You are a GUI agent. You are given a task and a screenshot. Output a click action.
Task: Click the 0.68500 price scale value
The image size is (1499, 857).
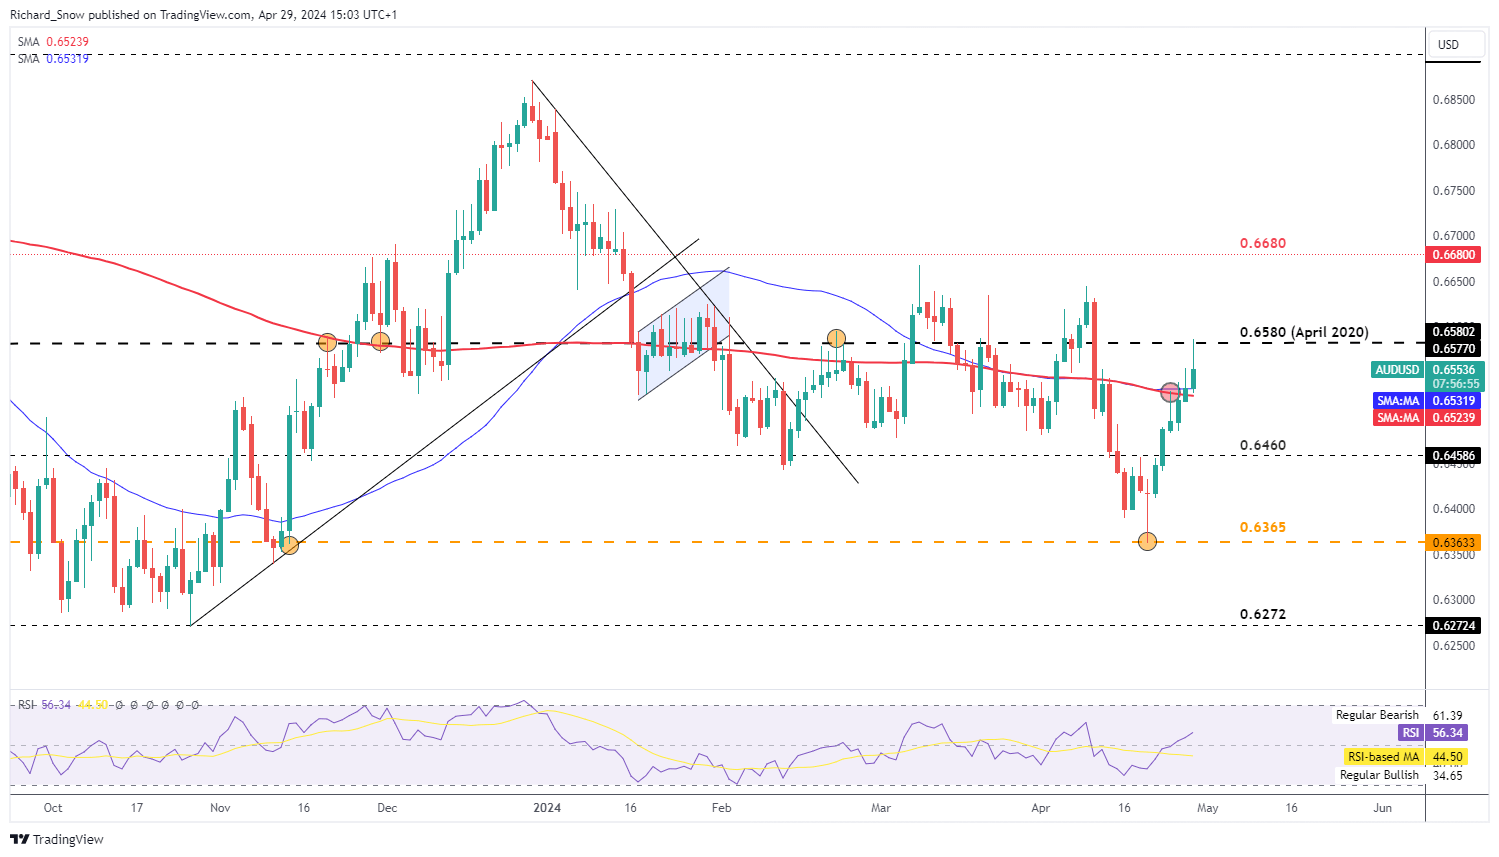pos(1454,100)
